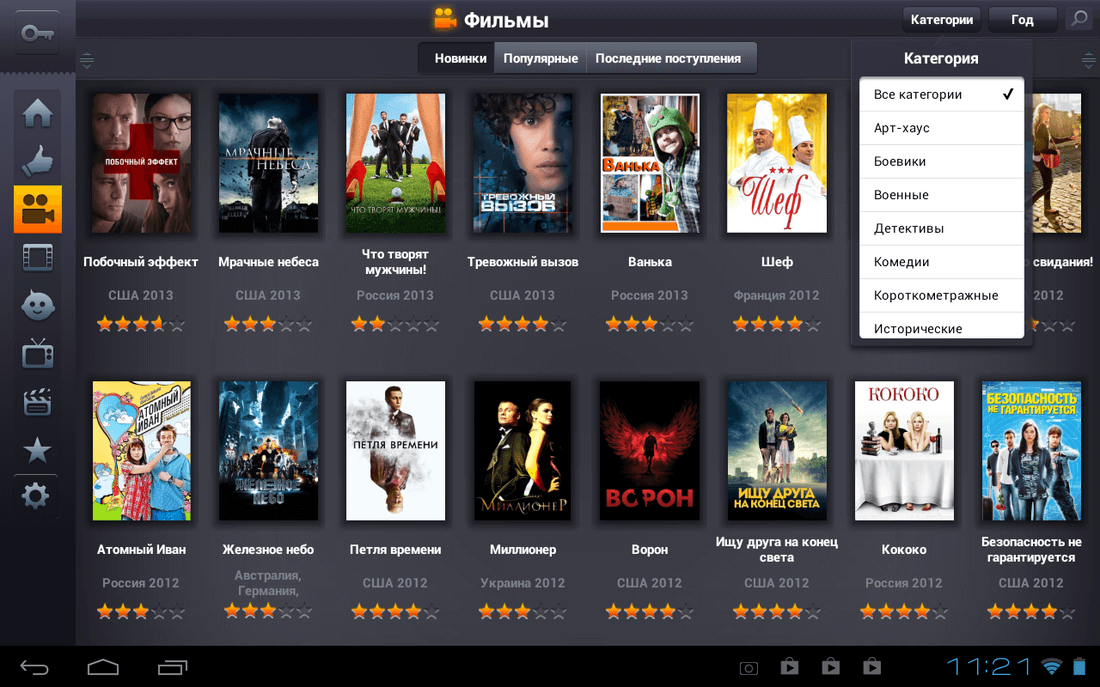Click Франция 2012 under Шеф
1100x687 pixels.
click(x=777, y=295)
